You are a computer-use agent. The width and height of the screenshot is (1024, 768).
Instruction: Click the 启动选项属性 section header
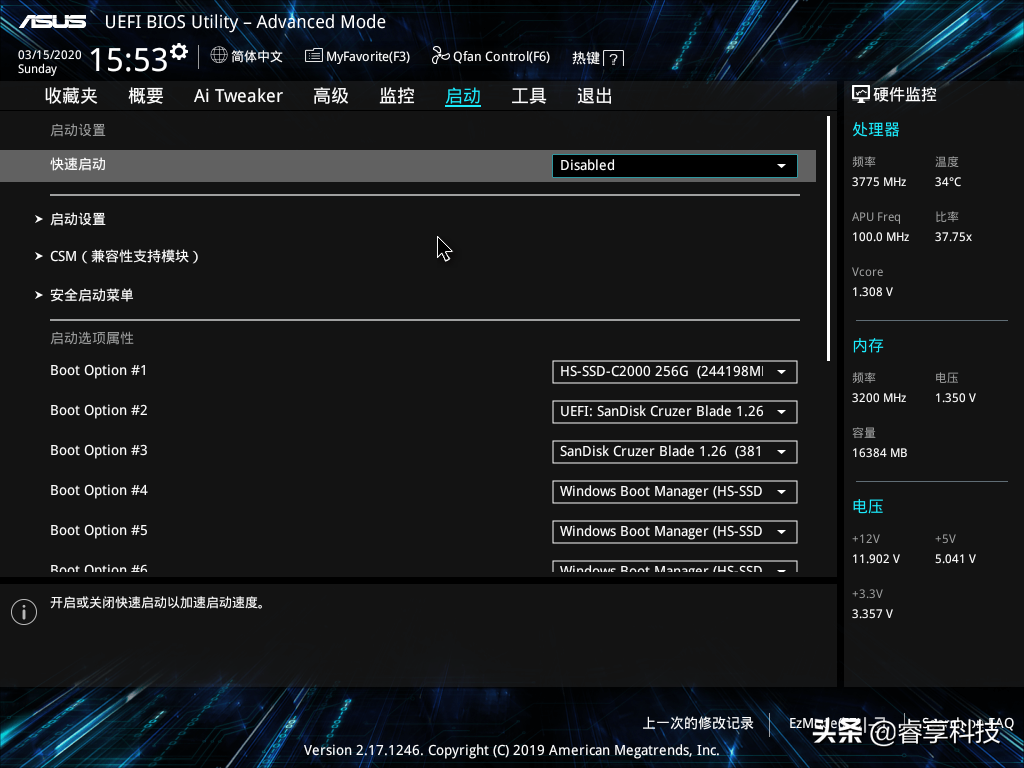(x=92, y=338)
